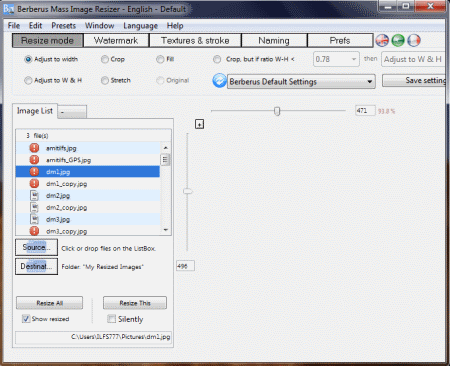Select dm3.jpg in the image list

(x=88, y=219)
